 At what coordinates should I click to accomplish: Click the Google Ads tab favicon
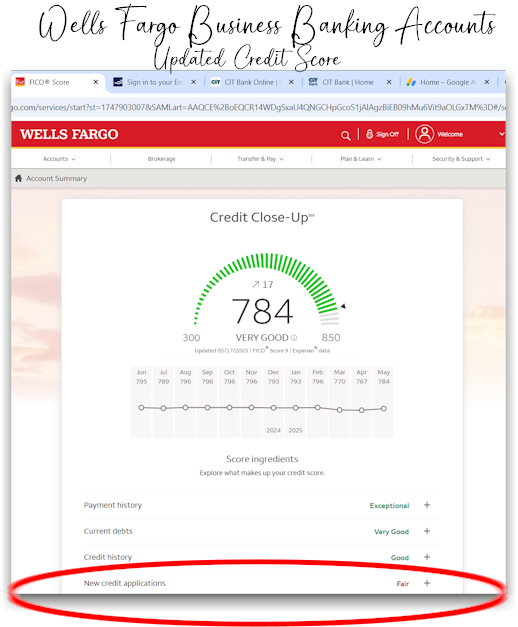[x=411, y=82]
